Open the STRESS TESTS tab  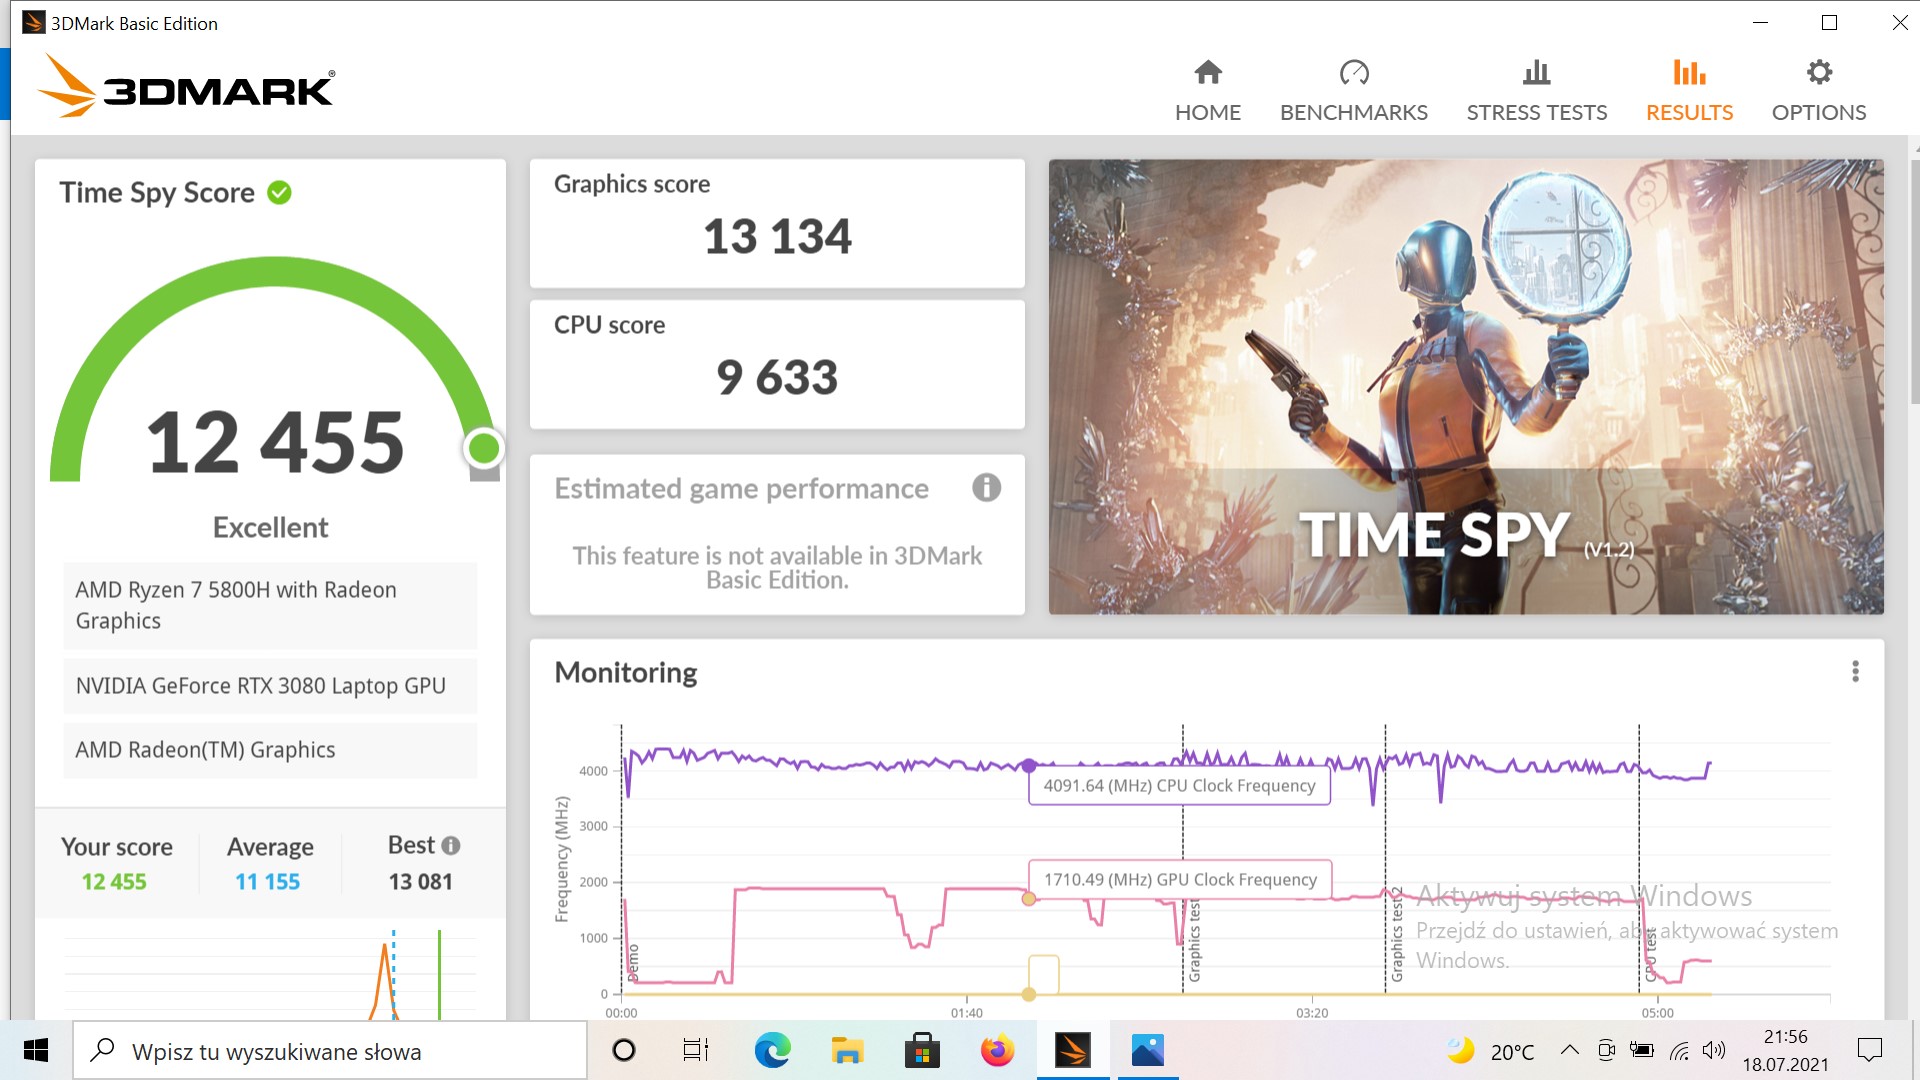1537,91
